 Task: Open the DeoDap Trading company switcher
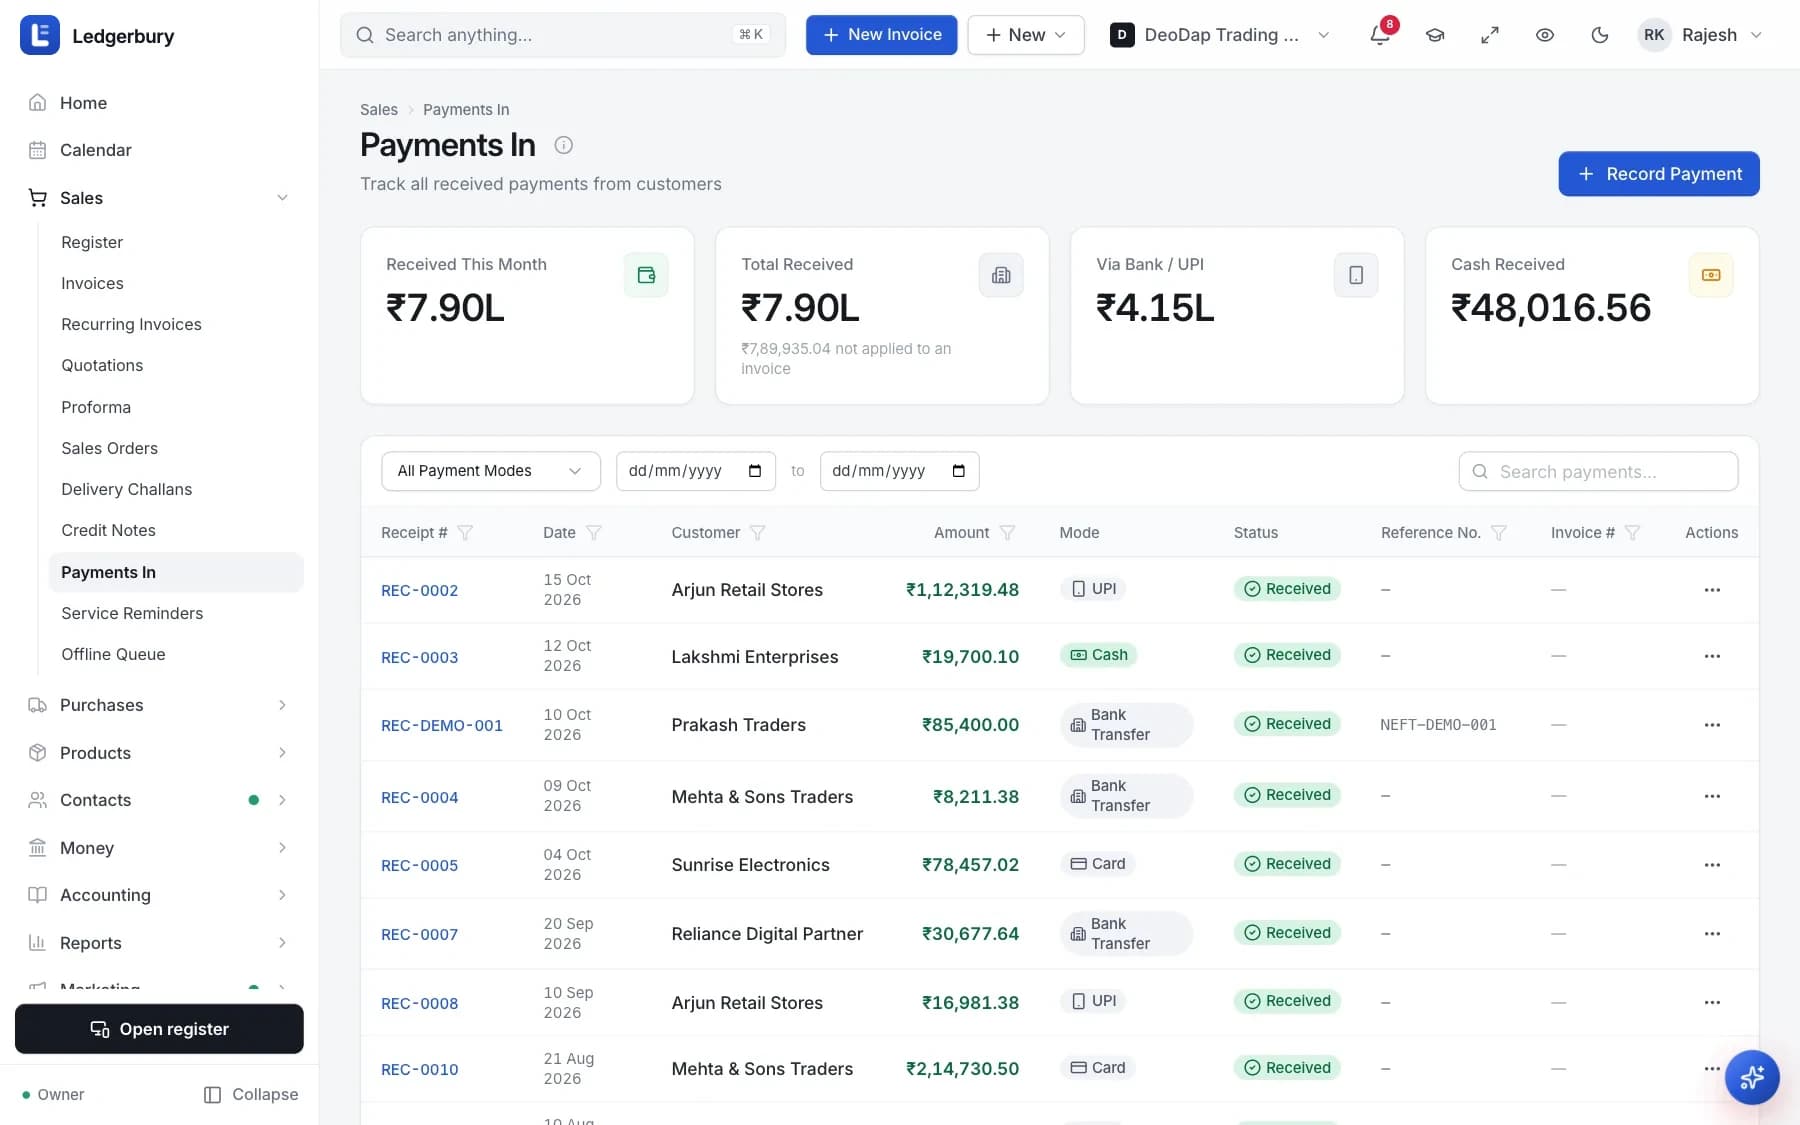coord(1221,35)
